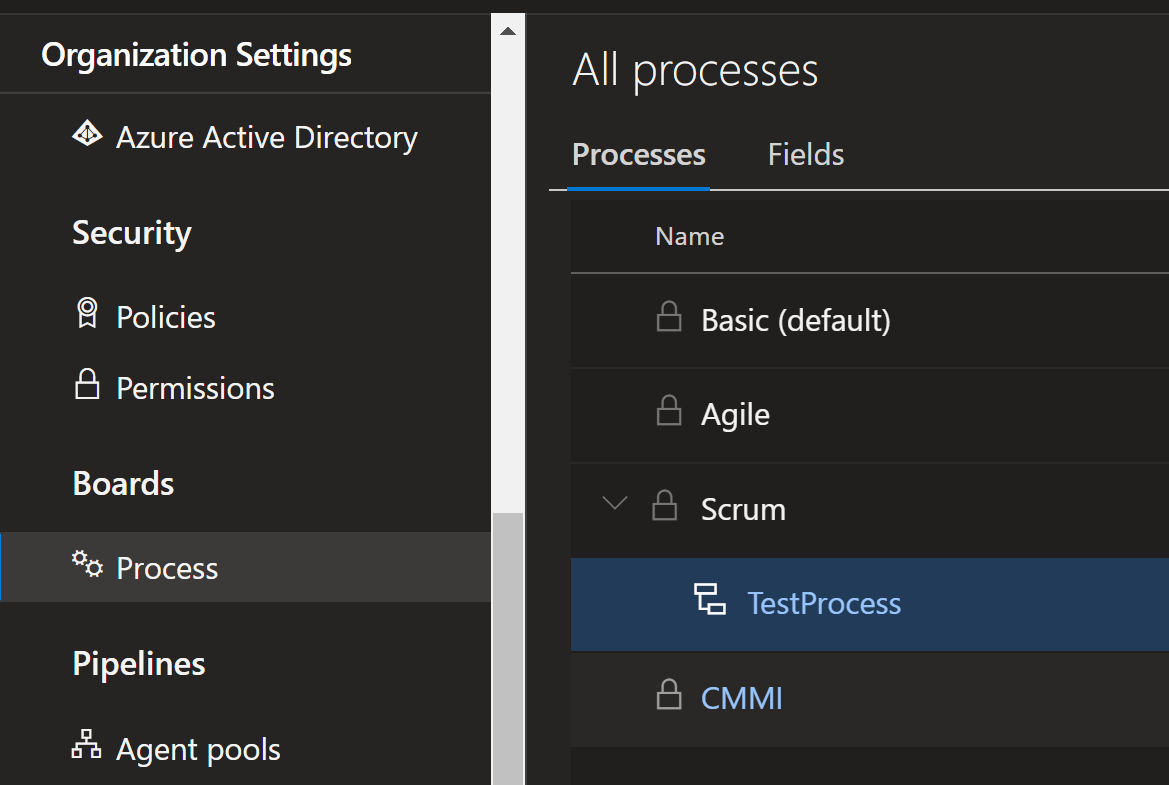1169x785 pixels.
Task: Switch to the Fields tab
Action: coord(805,154)
